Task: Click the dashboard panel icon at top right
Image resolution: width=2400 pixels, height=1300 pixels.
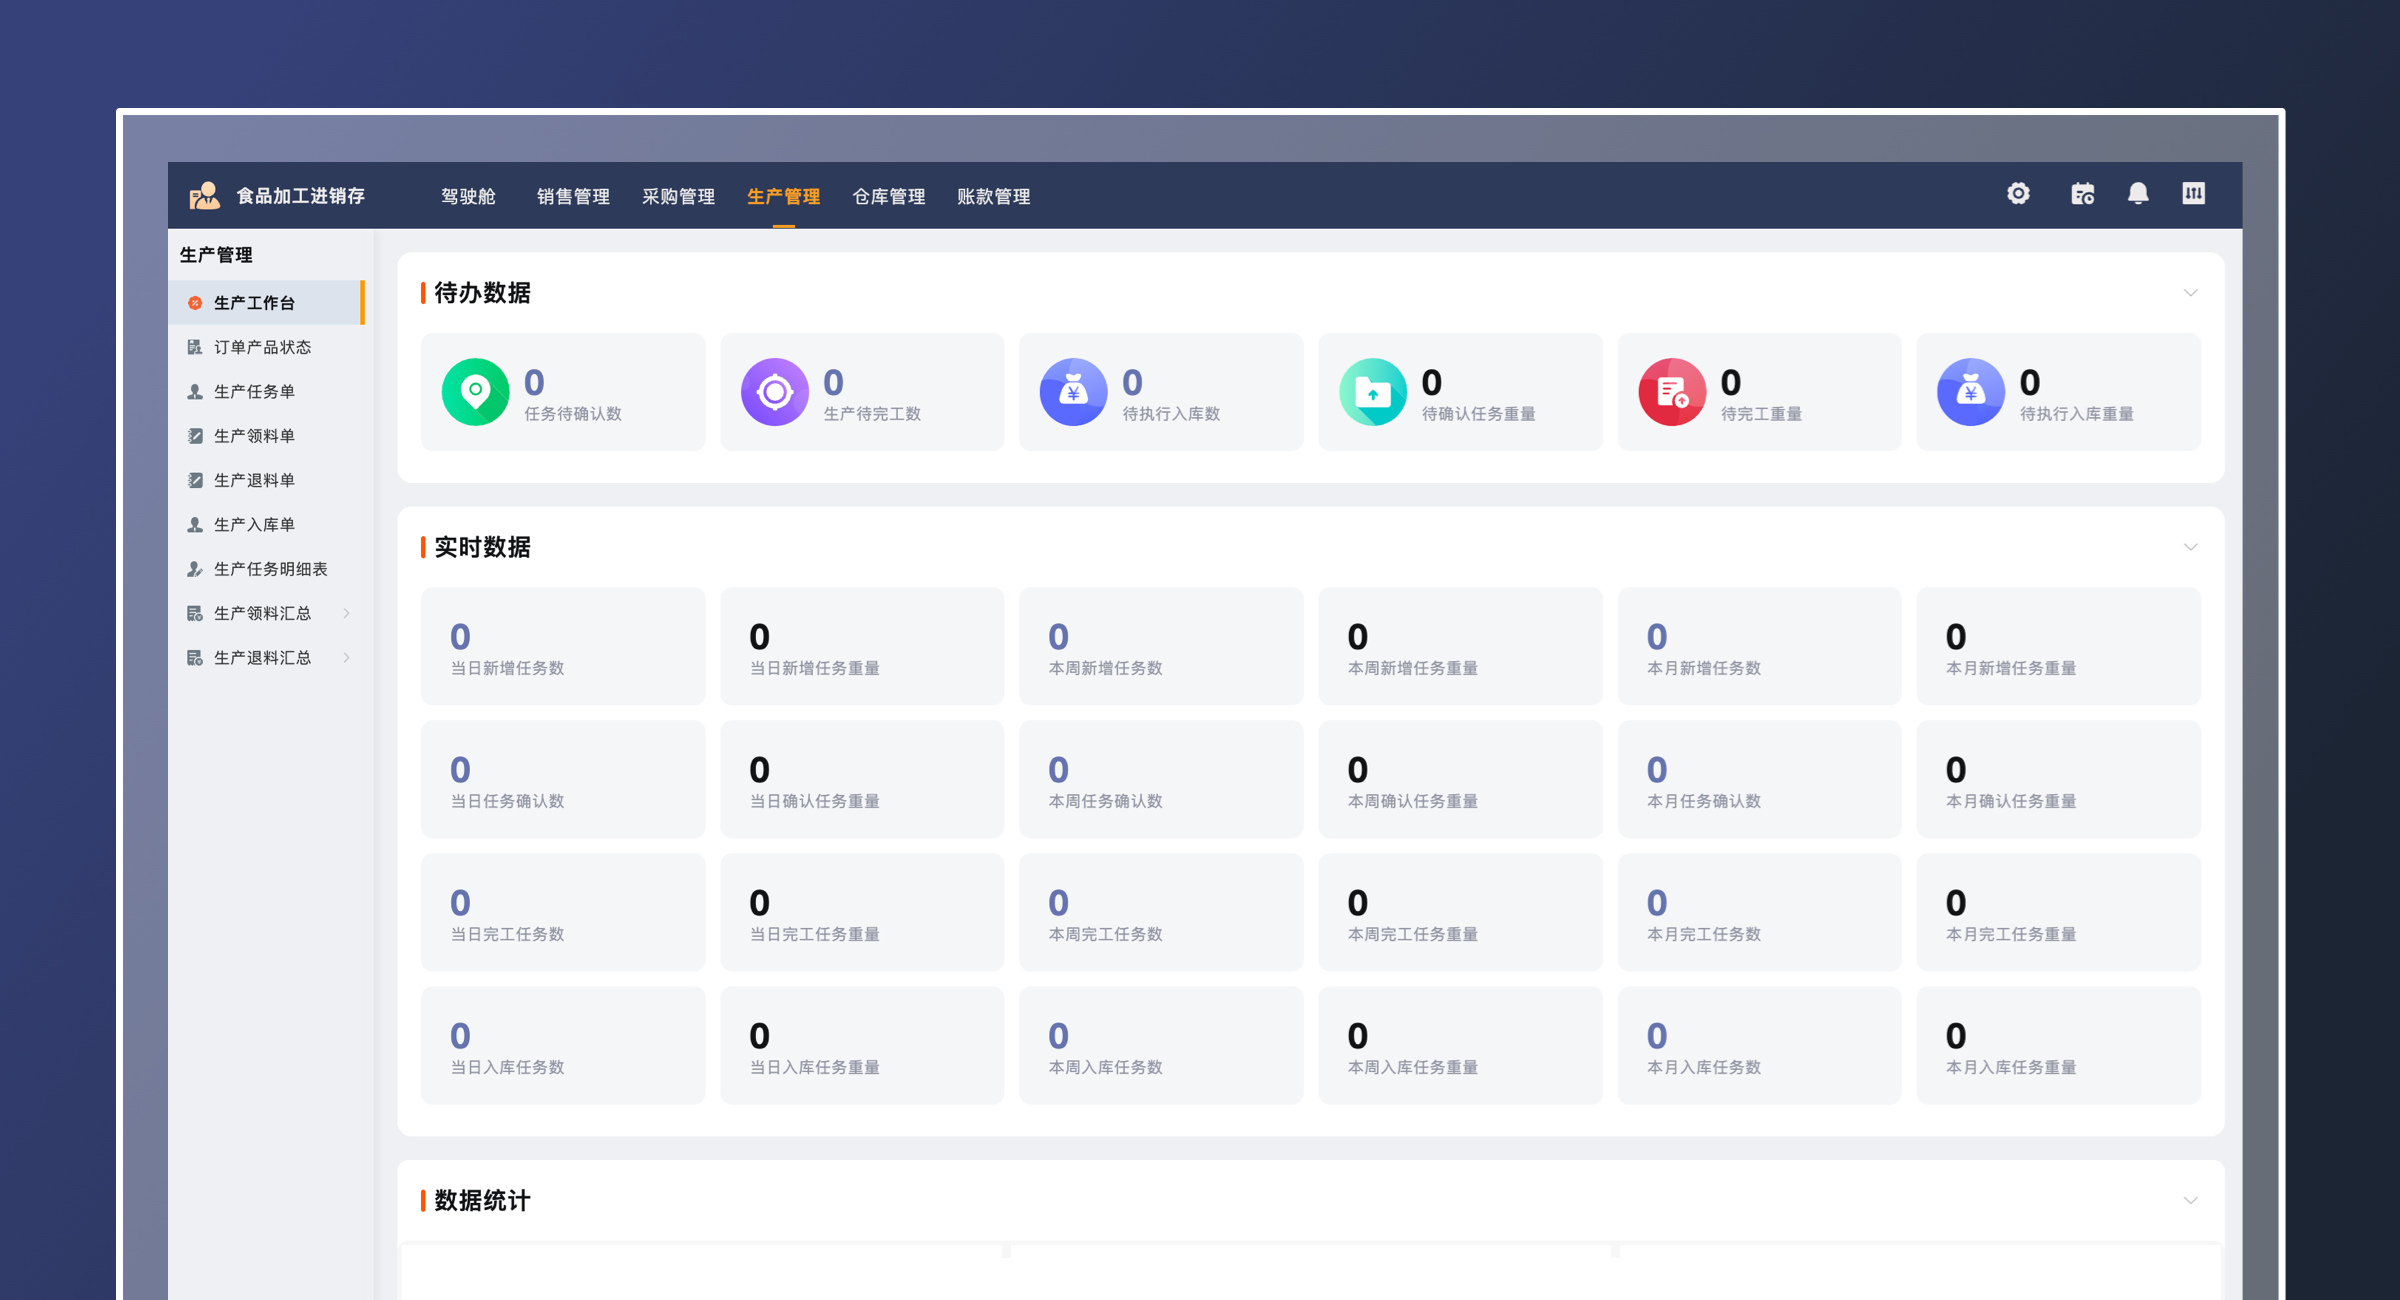Action: tap(2192, 194)
